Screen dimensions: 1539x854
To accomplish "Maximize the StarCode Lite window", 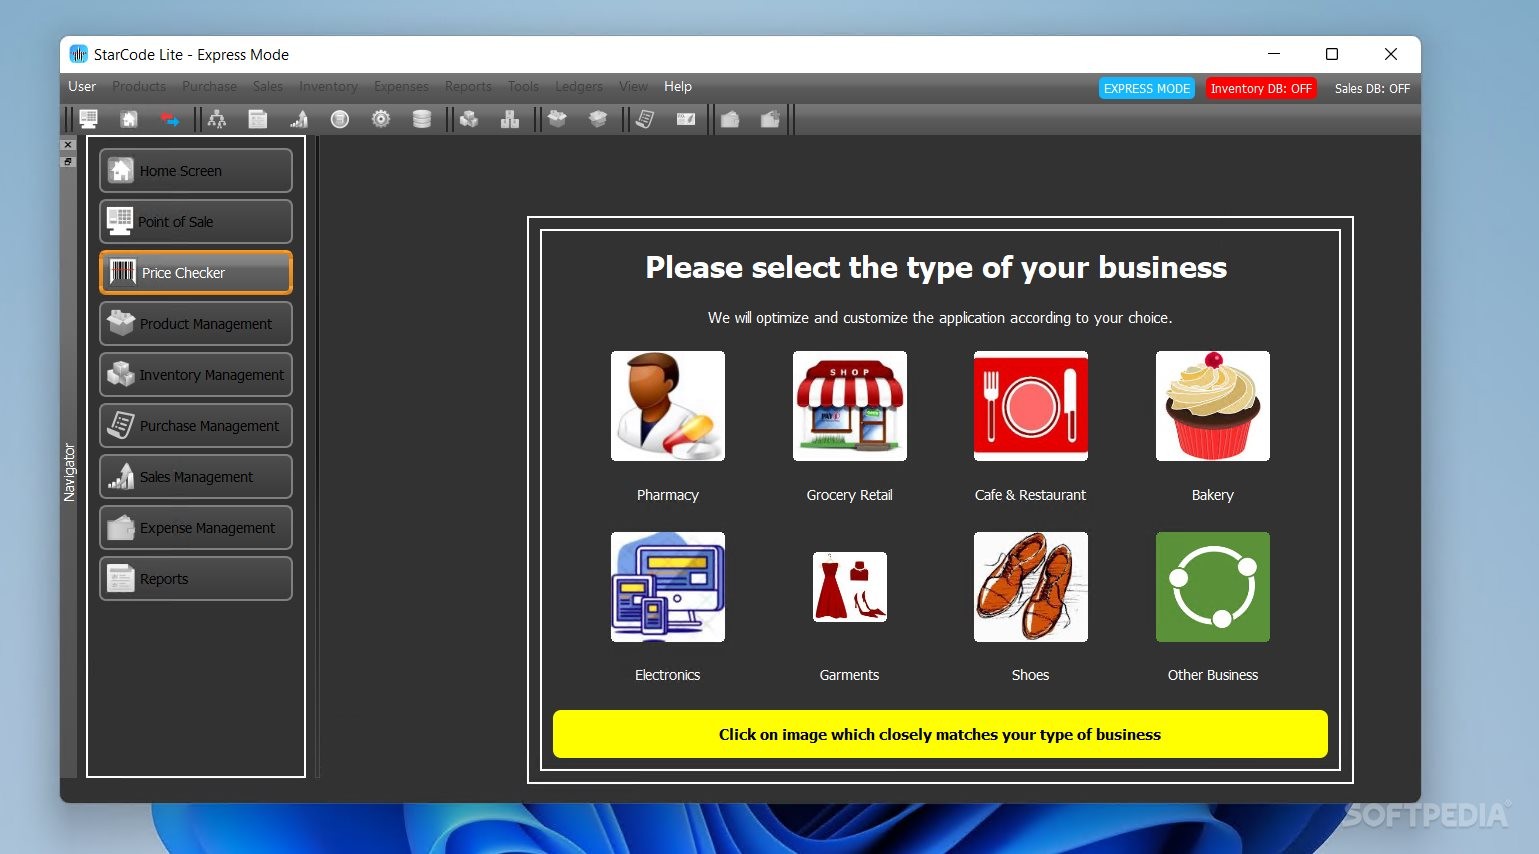I will (x=1332, y=54).
